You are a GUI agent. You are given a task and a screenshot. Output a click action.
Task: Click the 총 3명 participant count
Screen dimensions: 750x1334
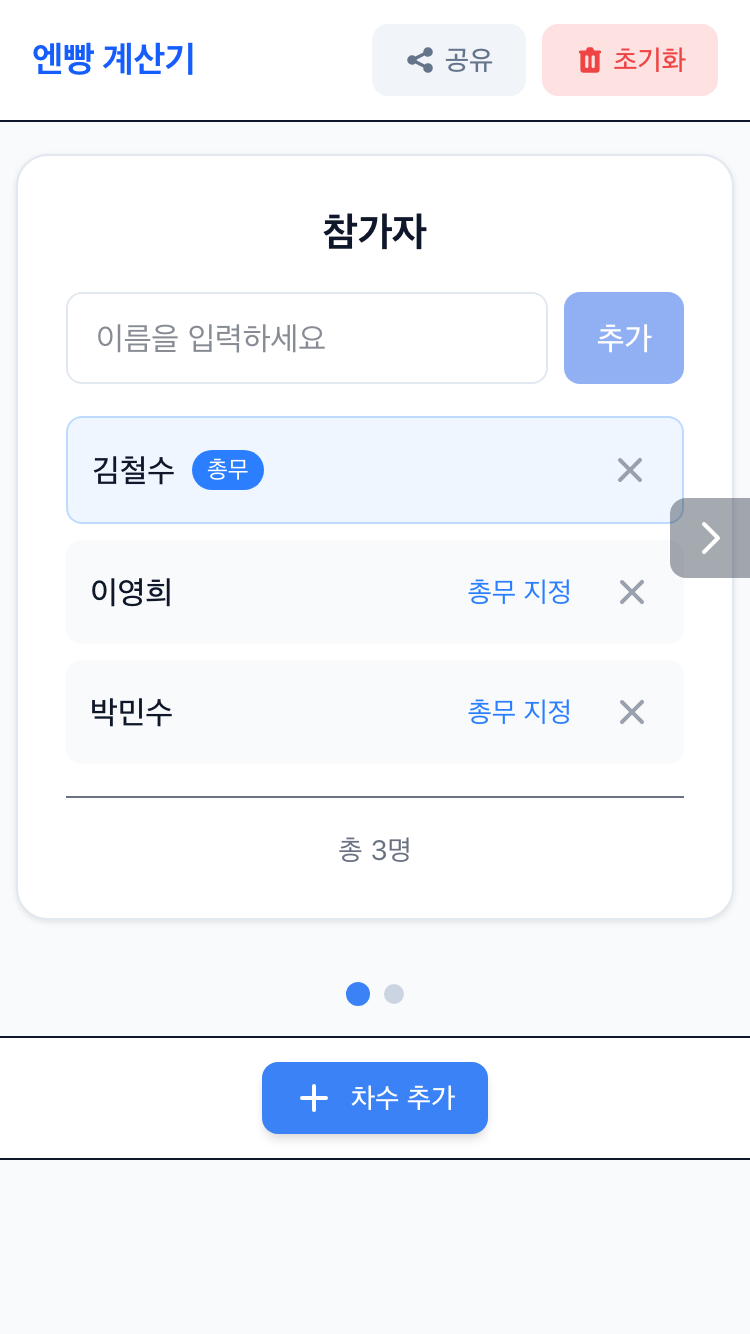(x=375, y=850)
